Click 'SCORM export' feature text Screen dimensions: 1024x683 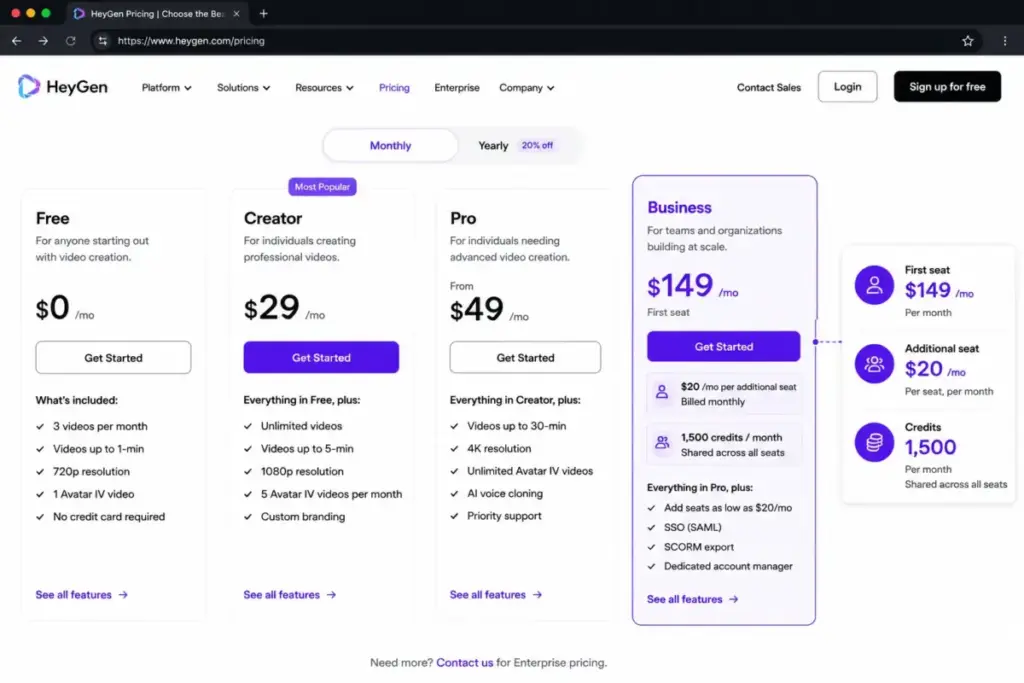coord(699,547)
